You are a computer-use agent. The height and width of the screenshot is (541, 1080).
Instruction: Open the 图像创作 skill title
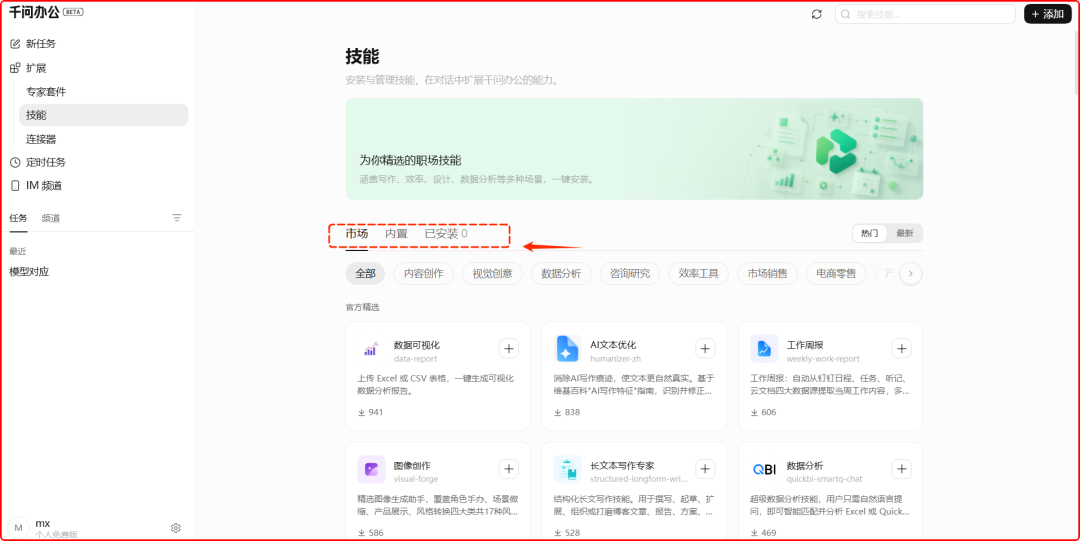click(x=412, y=465)
